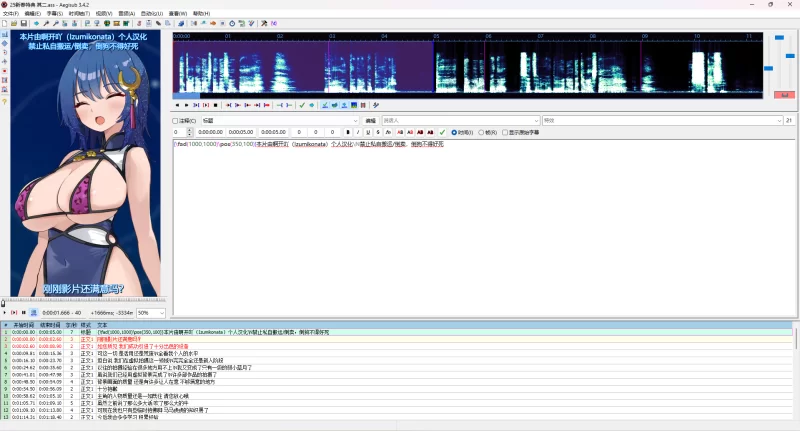Screen dimensions: 800x431
Task: Click the Italic formatting button
Action: [x=359, y=132]
